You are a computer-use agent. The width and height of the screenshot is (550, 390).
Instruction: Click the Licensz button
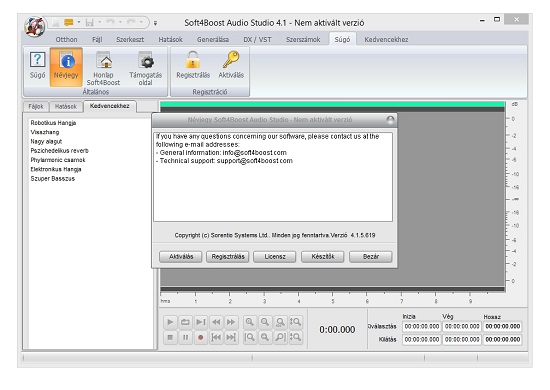pyautogui.click(x=275, y=257)
